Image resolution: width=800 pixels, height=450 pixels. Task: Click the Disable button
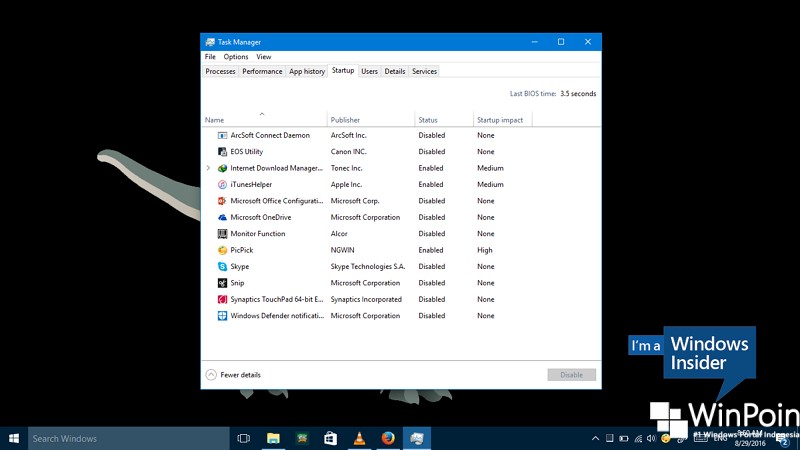click(x=571, y=374)
